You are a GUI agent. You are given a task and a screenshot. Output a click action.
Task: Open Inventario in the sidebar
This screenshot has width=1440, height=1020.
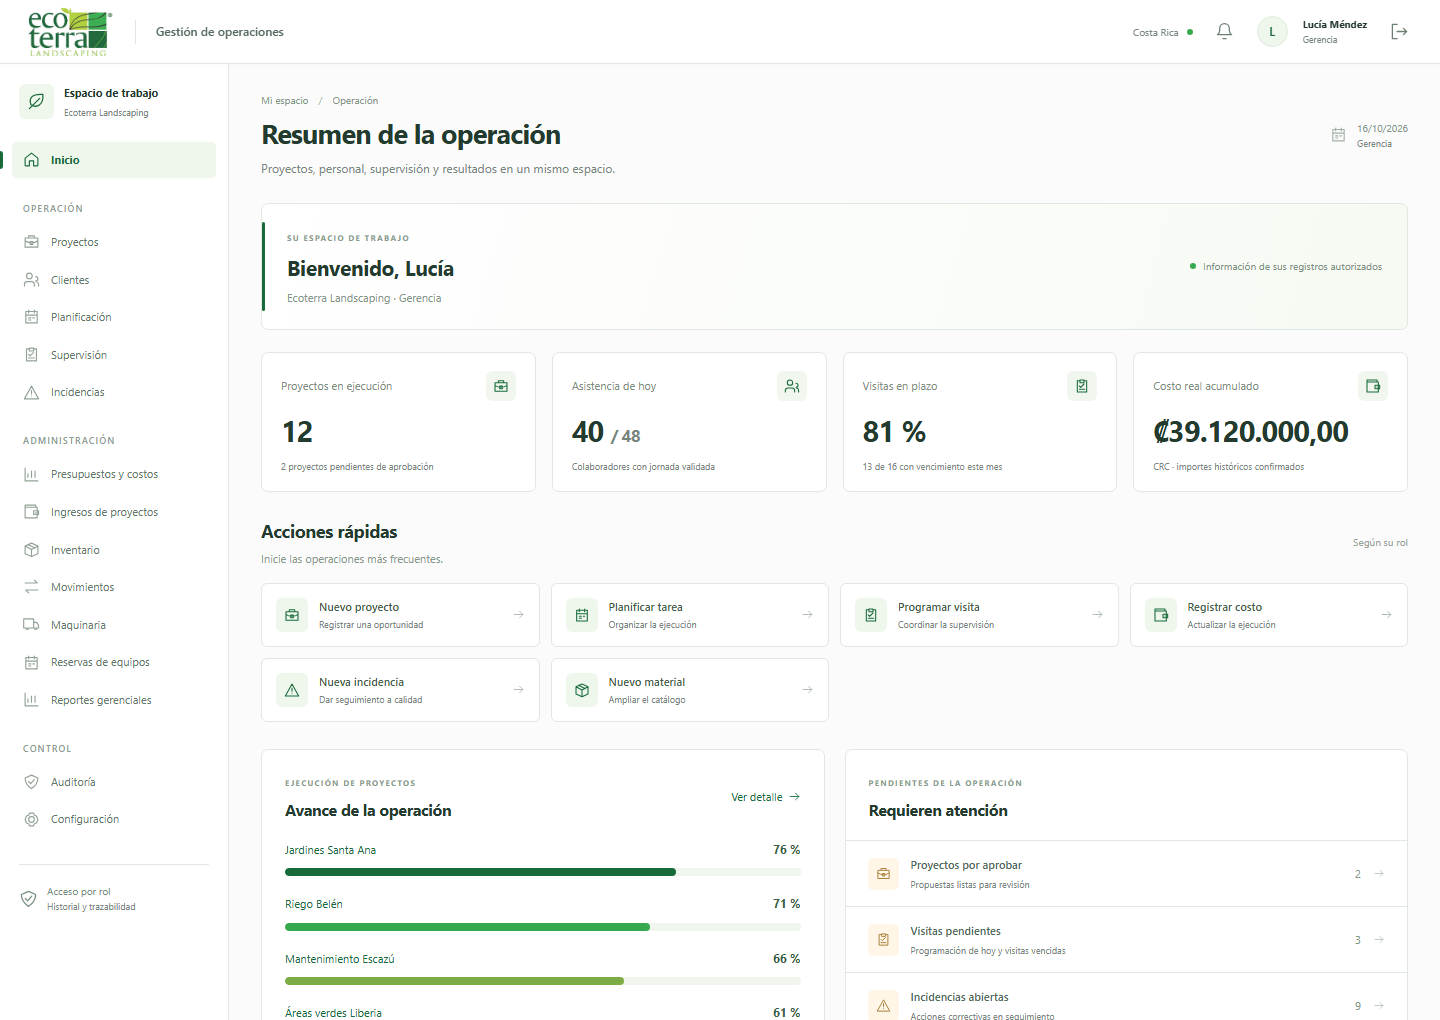coord(114,550)
